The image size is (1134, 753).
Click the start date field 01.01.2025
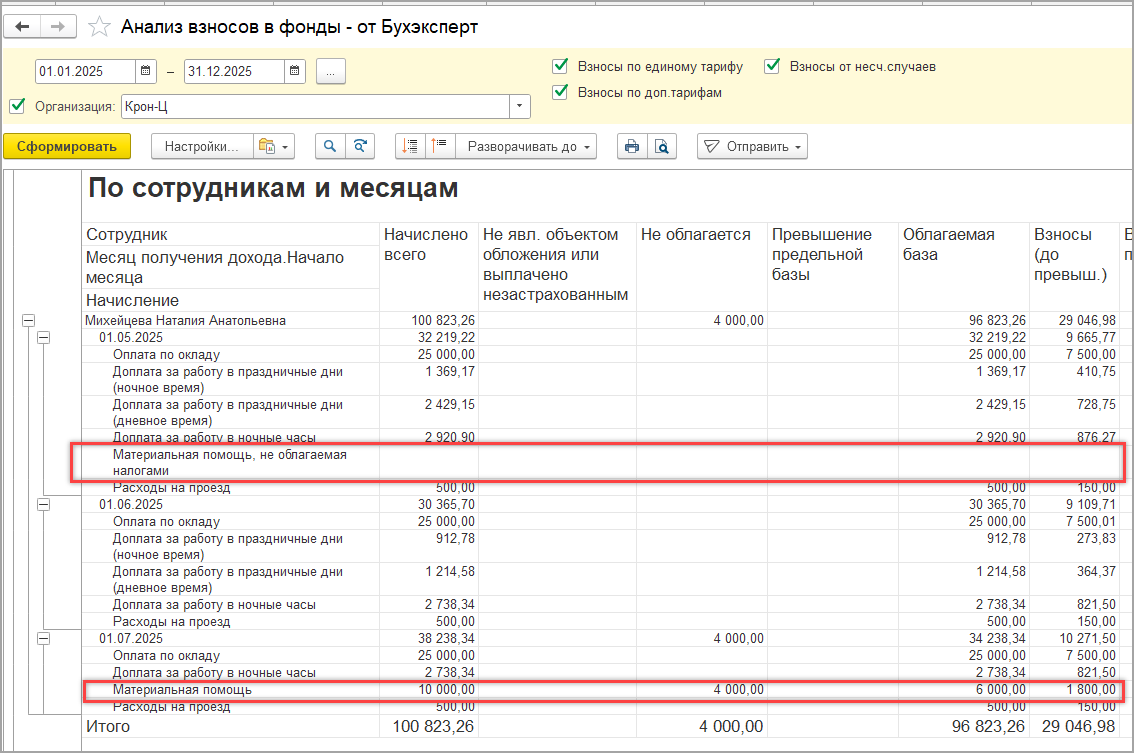tap(85, 71)
